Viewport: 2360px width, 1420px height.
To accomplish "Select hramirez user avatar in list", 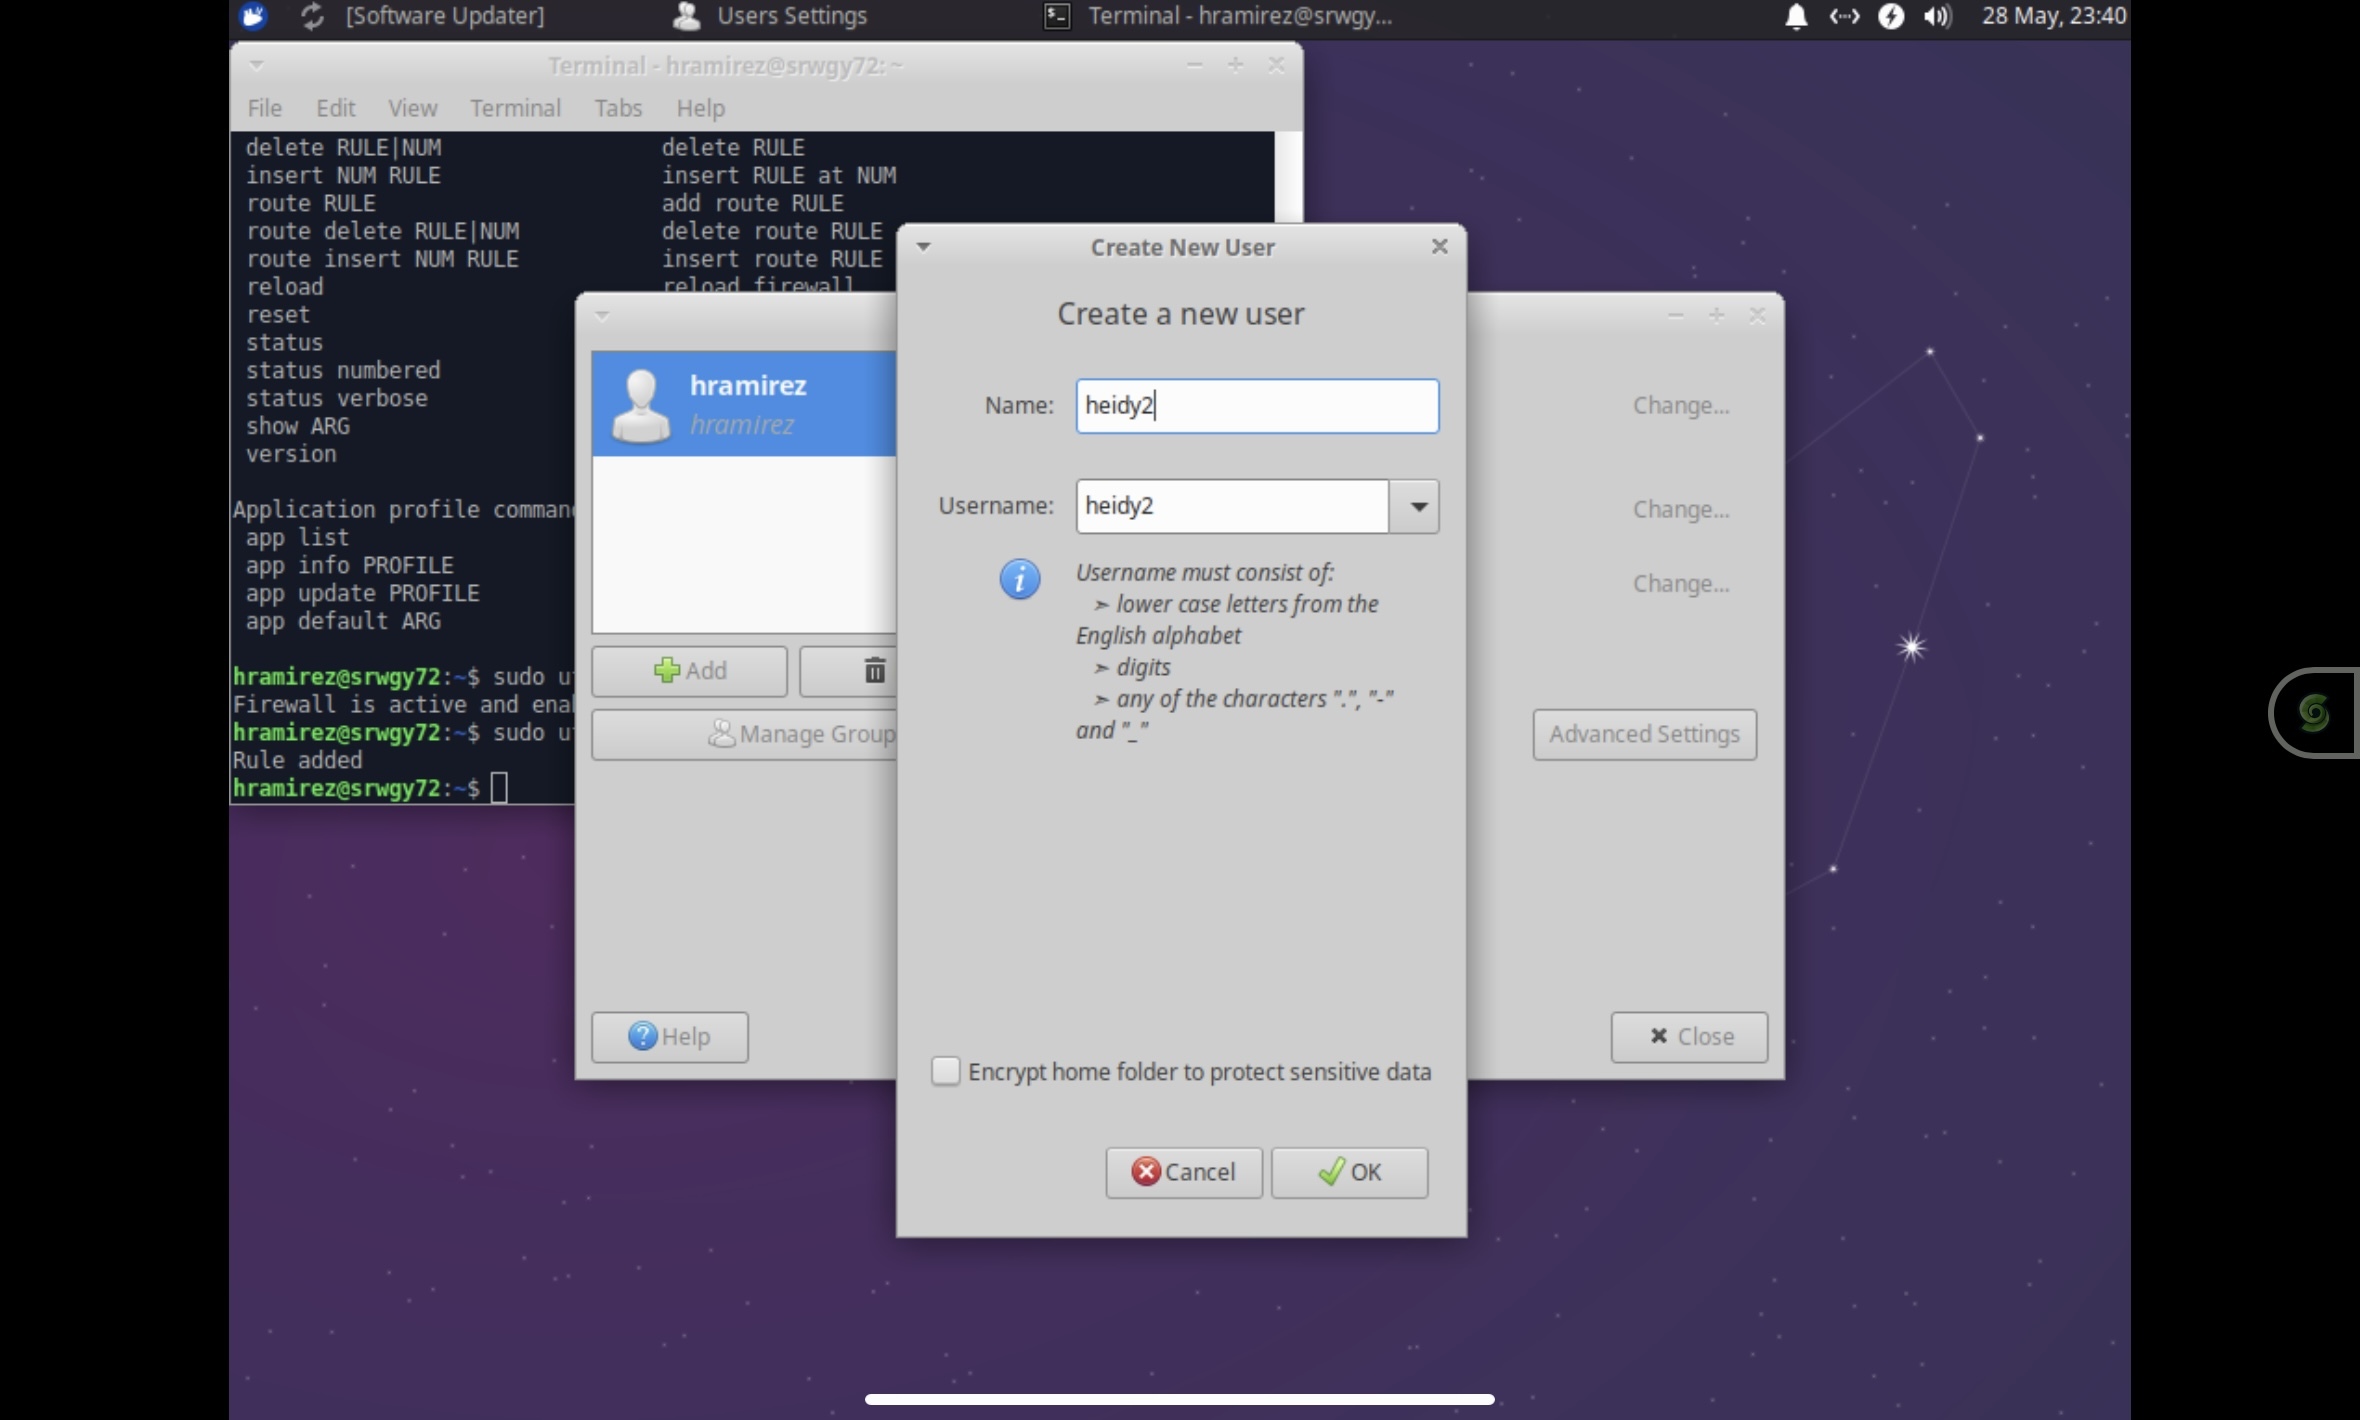I will pyautogui.click(x=641, y=405).
